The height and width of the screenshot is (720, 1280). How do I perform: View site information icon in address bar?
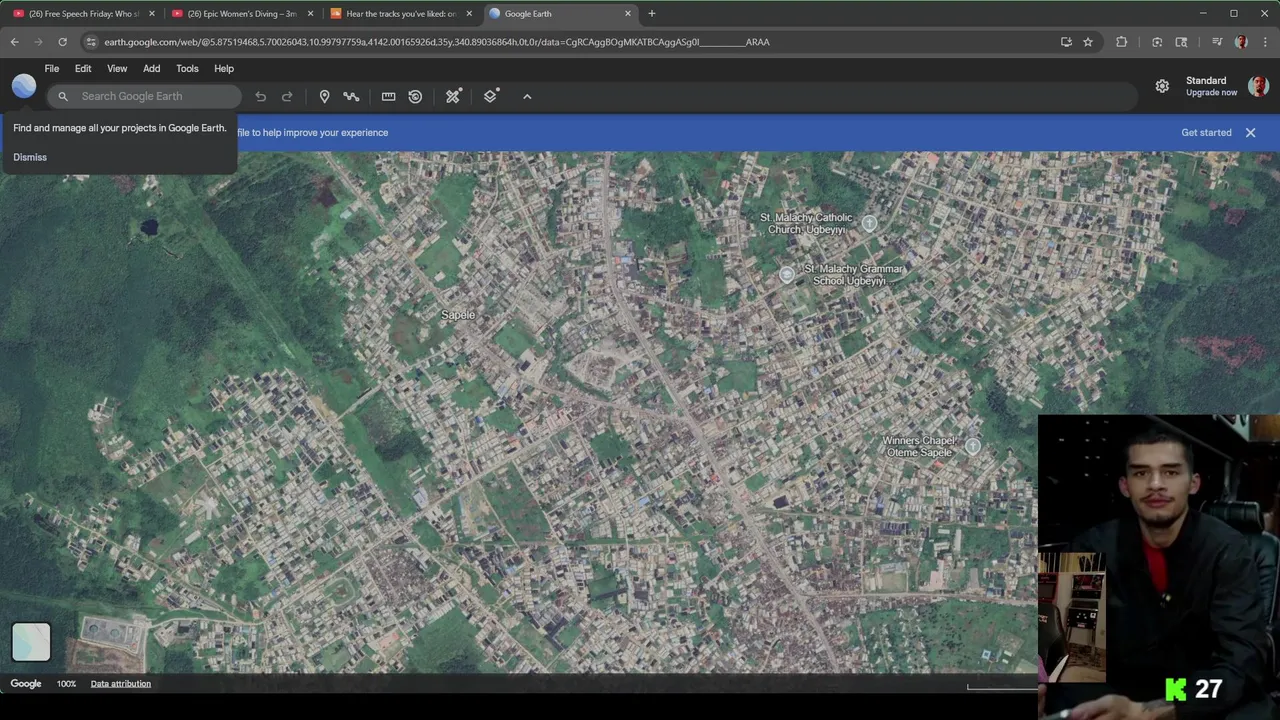coord(91,42)
